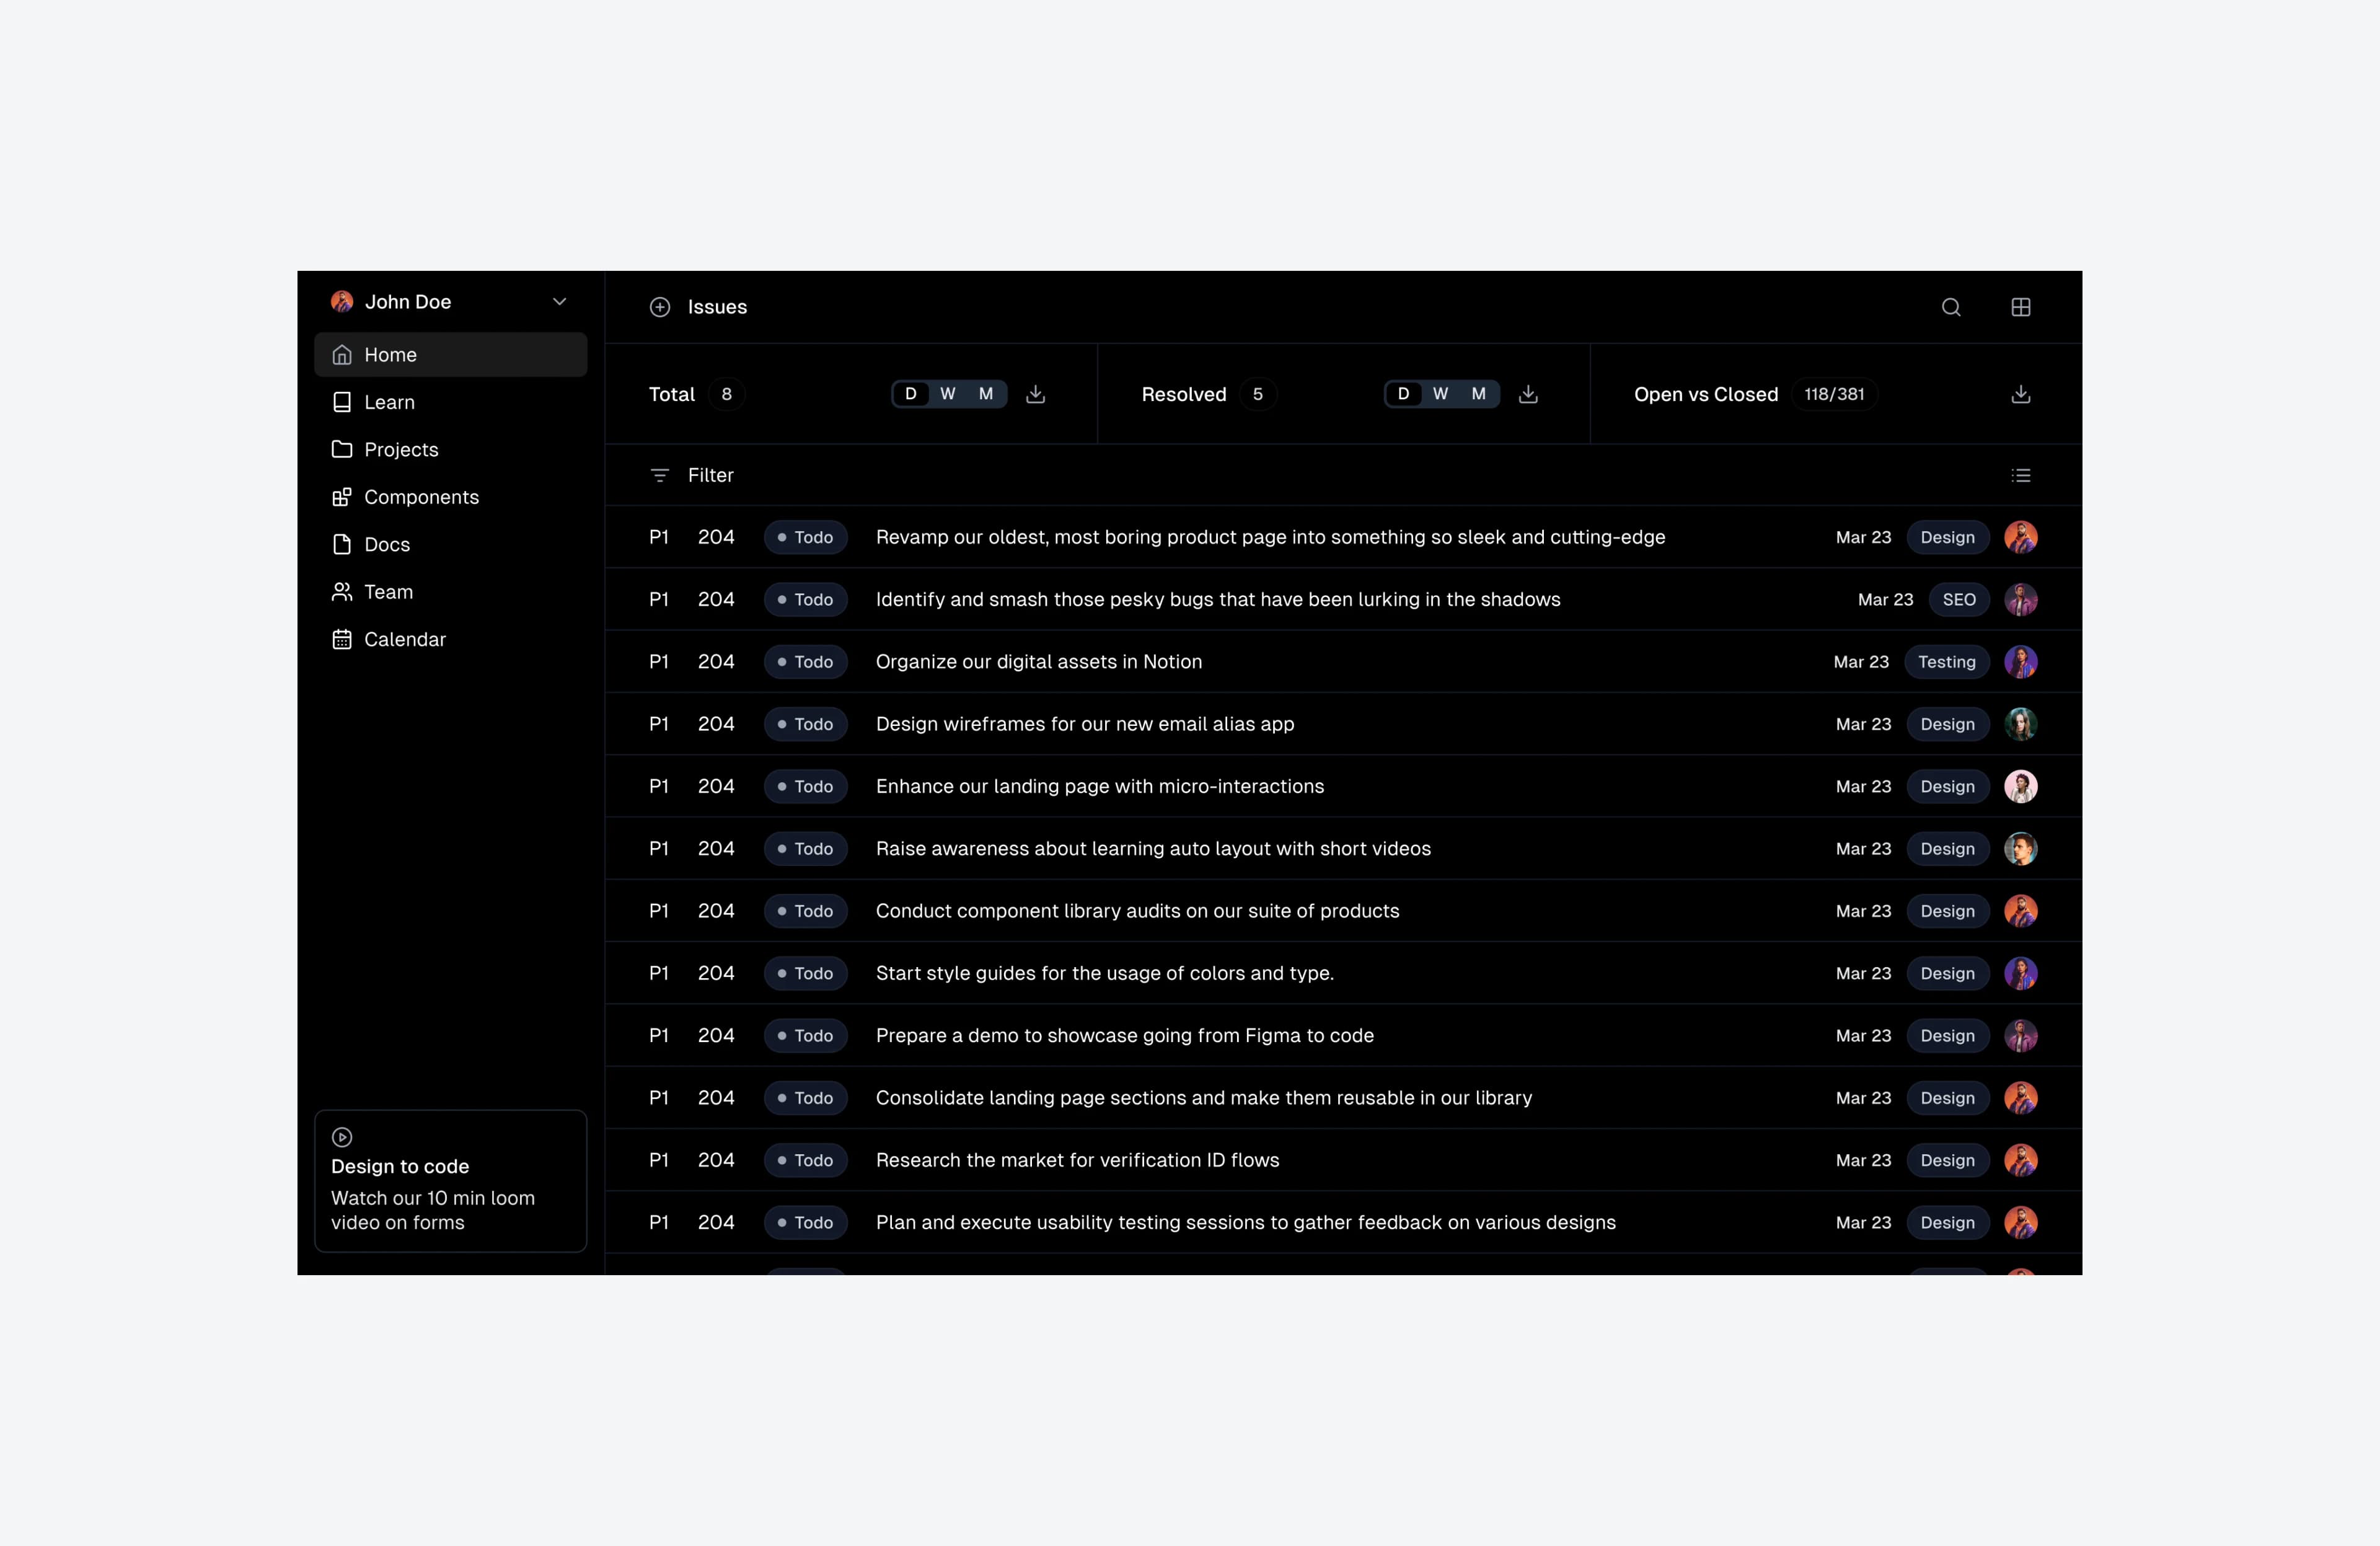Open Calendar section label
This screenshot has height=1546, width=2380.
(405, 639)
